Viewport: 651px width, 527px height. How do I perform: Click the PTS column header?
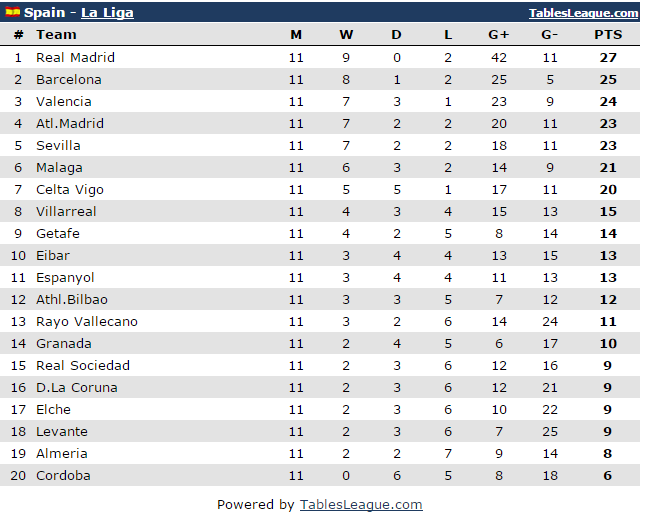click(607, 35)
